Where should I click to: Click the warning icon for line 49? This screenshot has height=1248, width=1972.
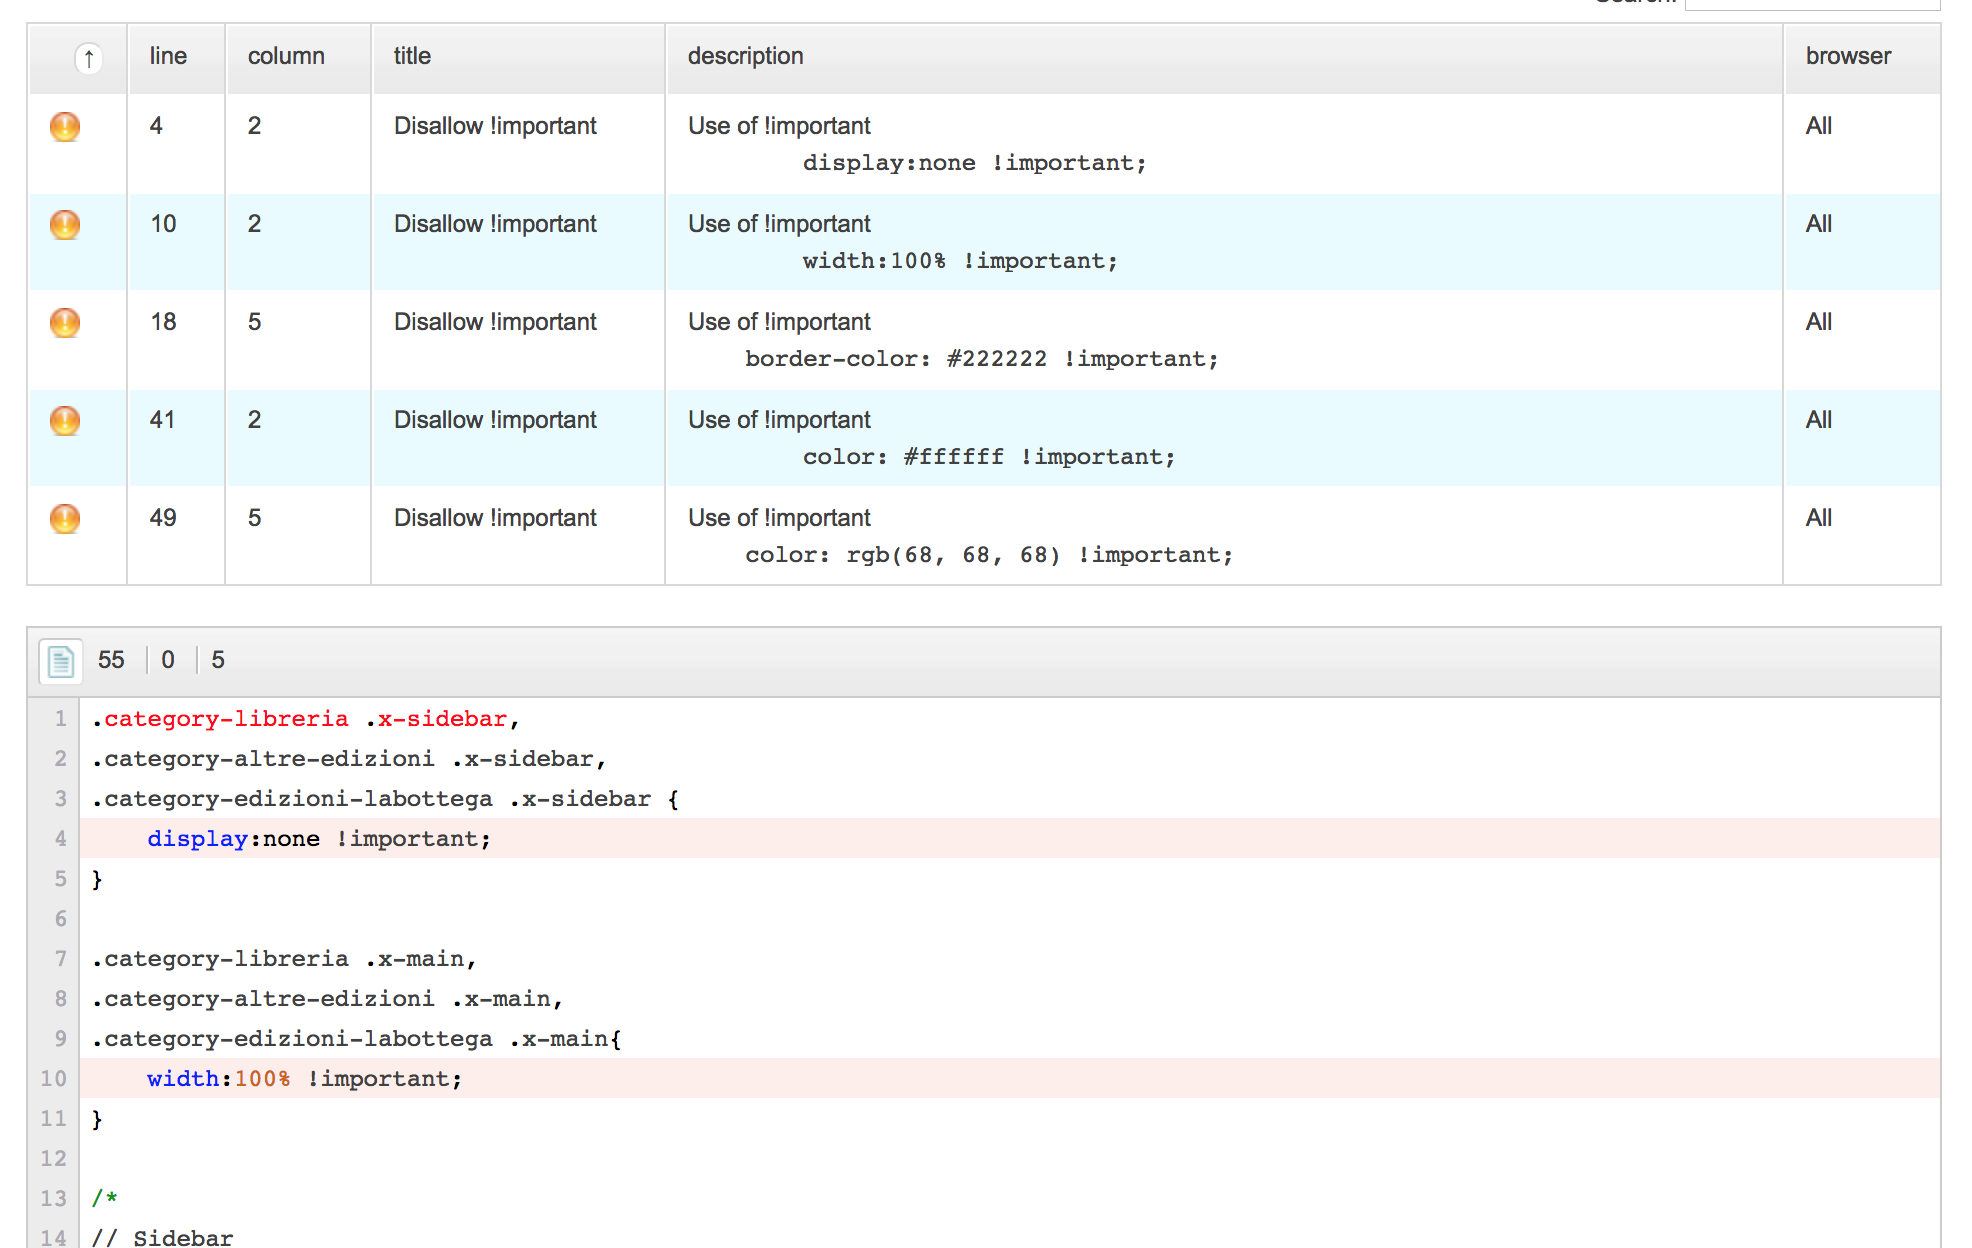65,519
